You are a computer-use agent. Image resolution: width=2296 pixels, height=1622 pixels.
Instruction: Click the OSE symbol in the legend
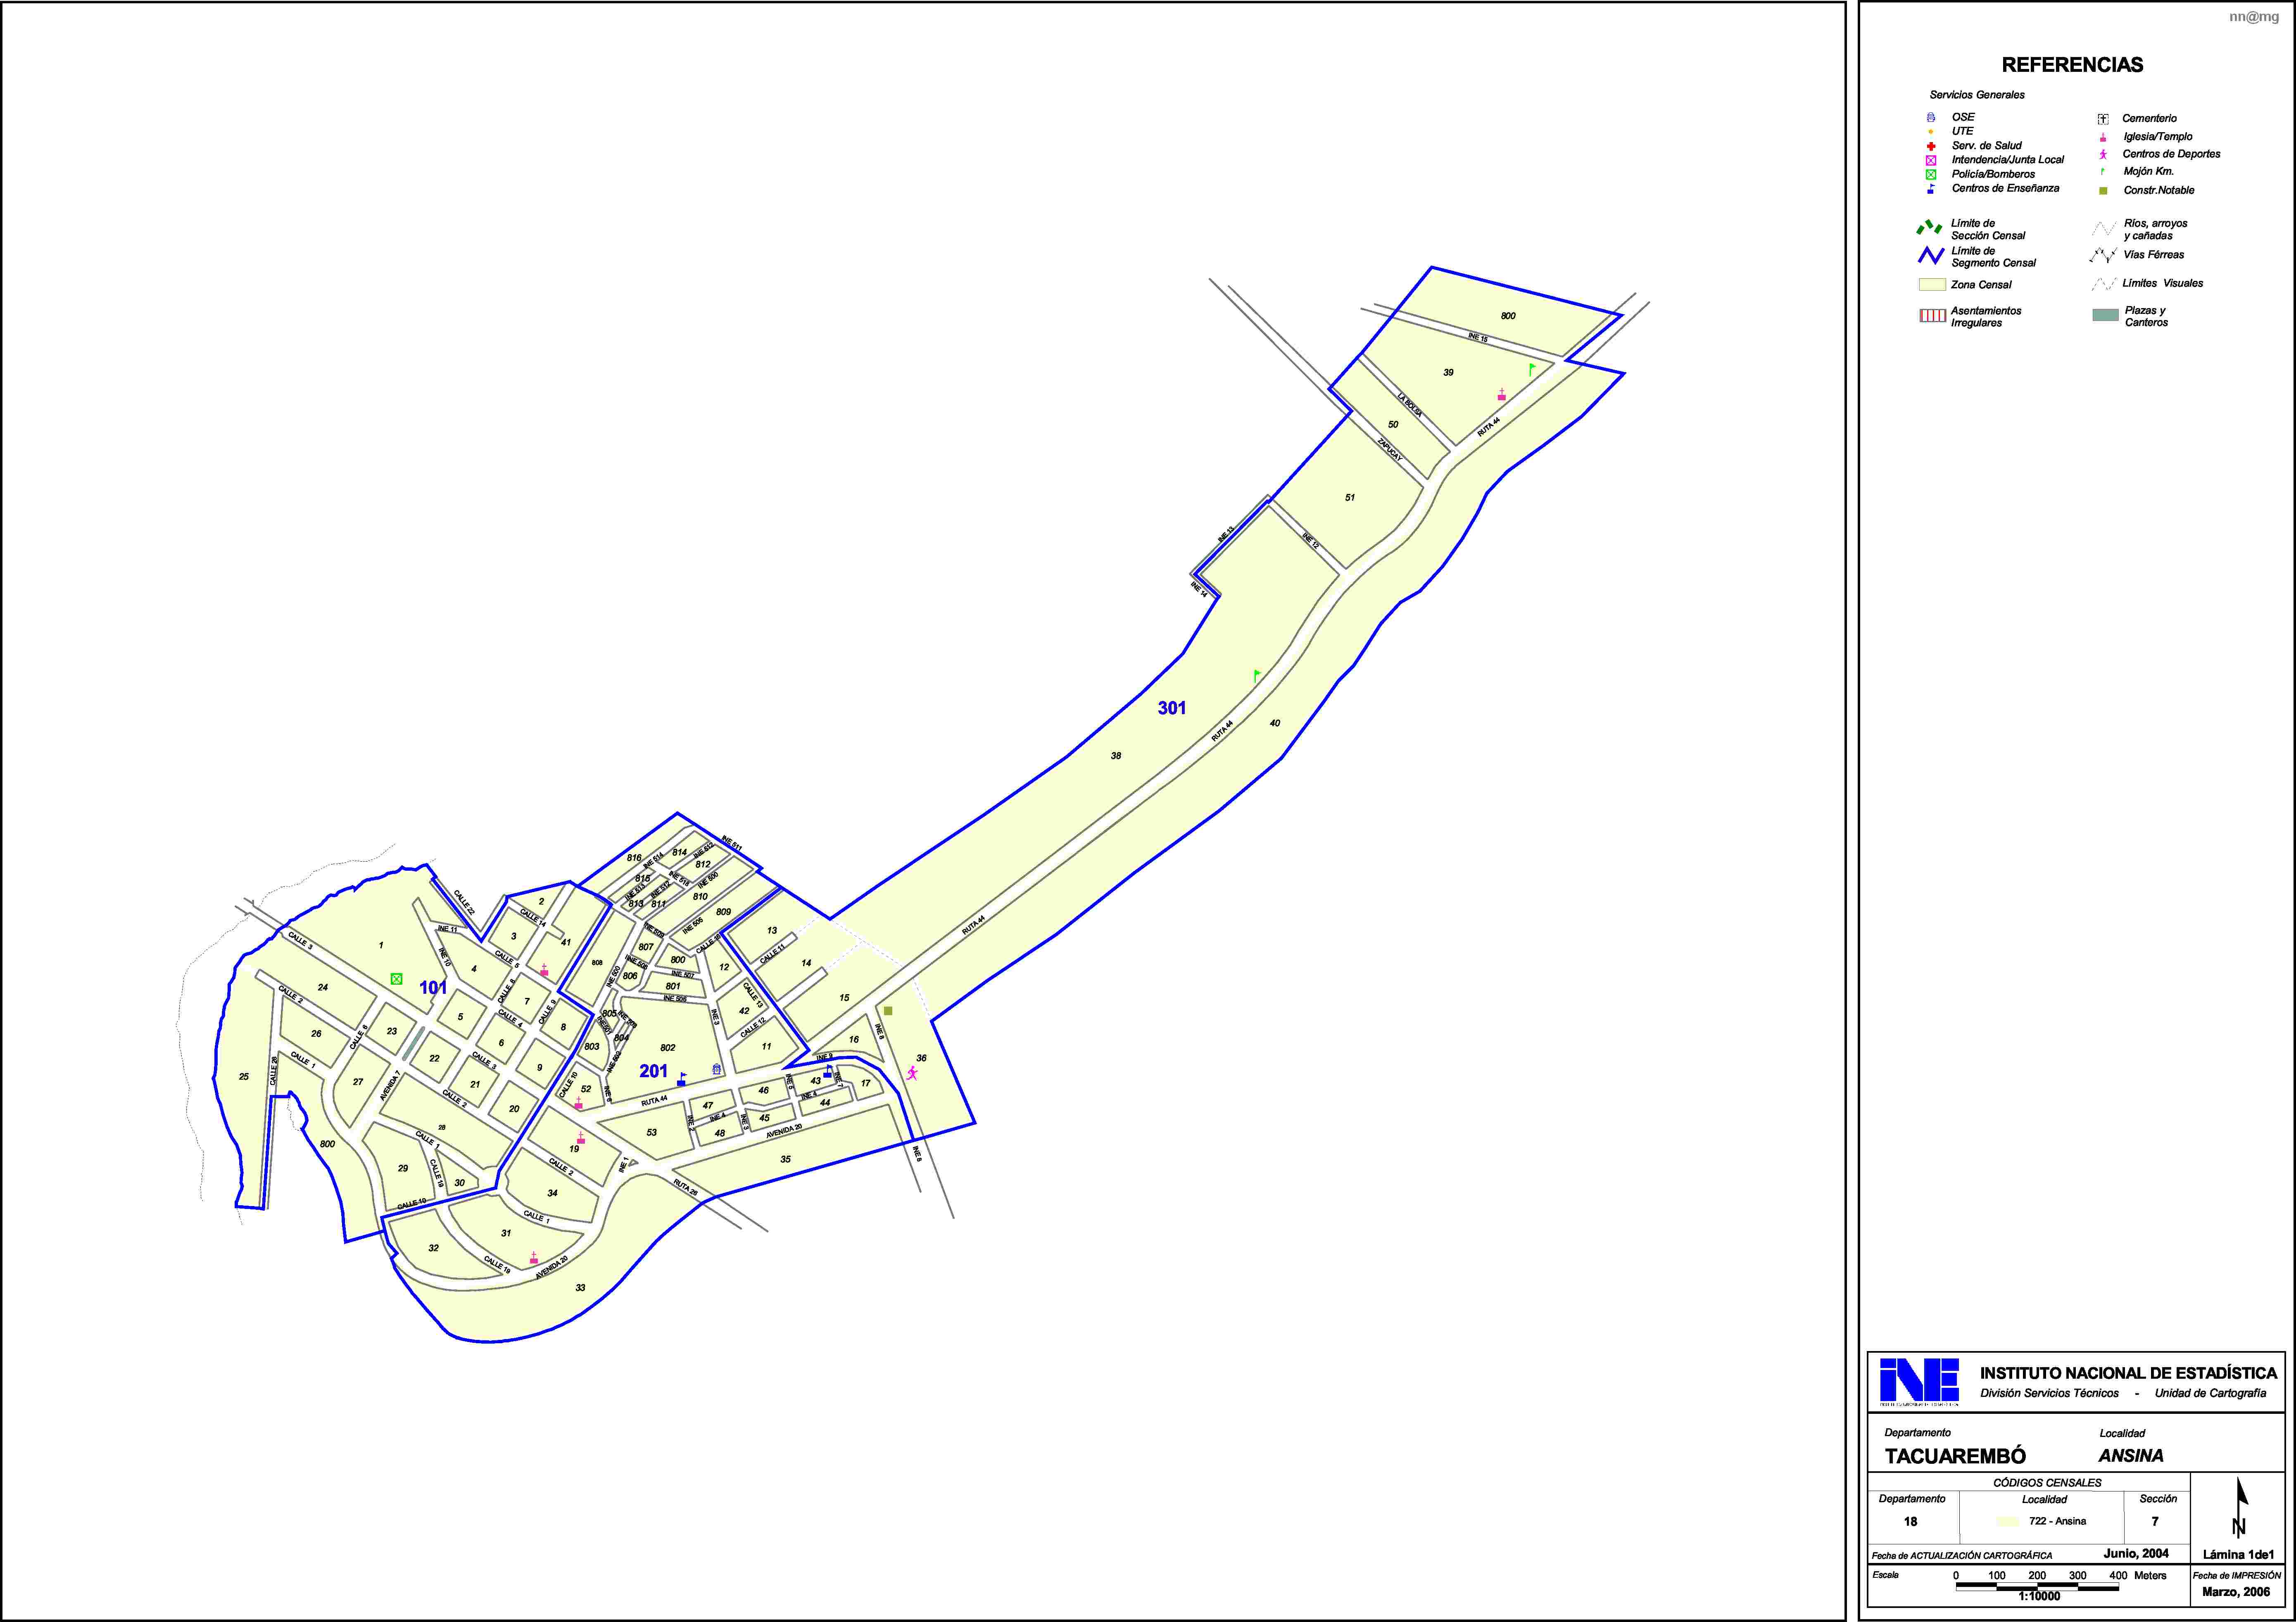tap(1931, 117)
